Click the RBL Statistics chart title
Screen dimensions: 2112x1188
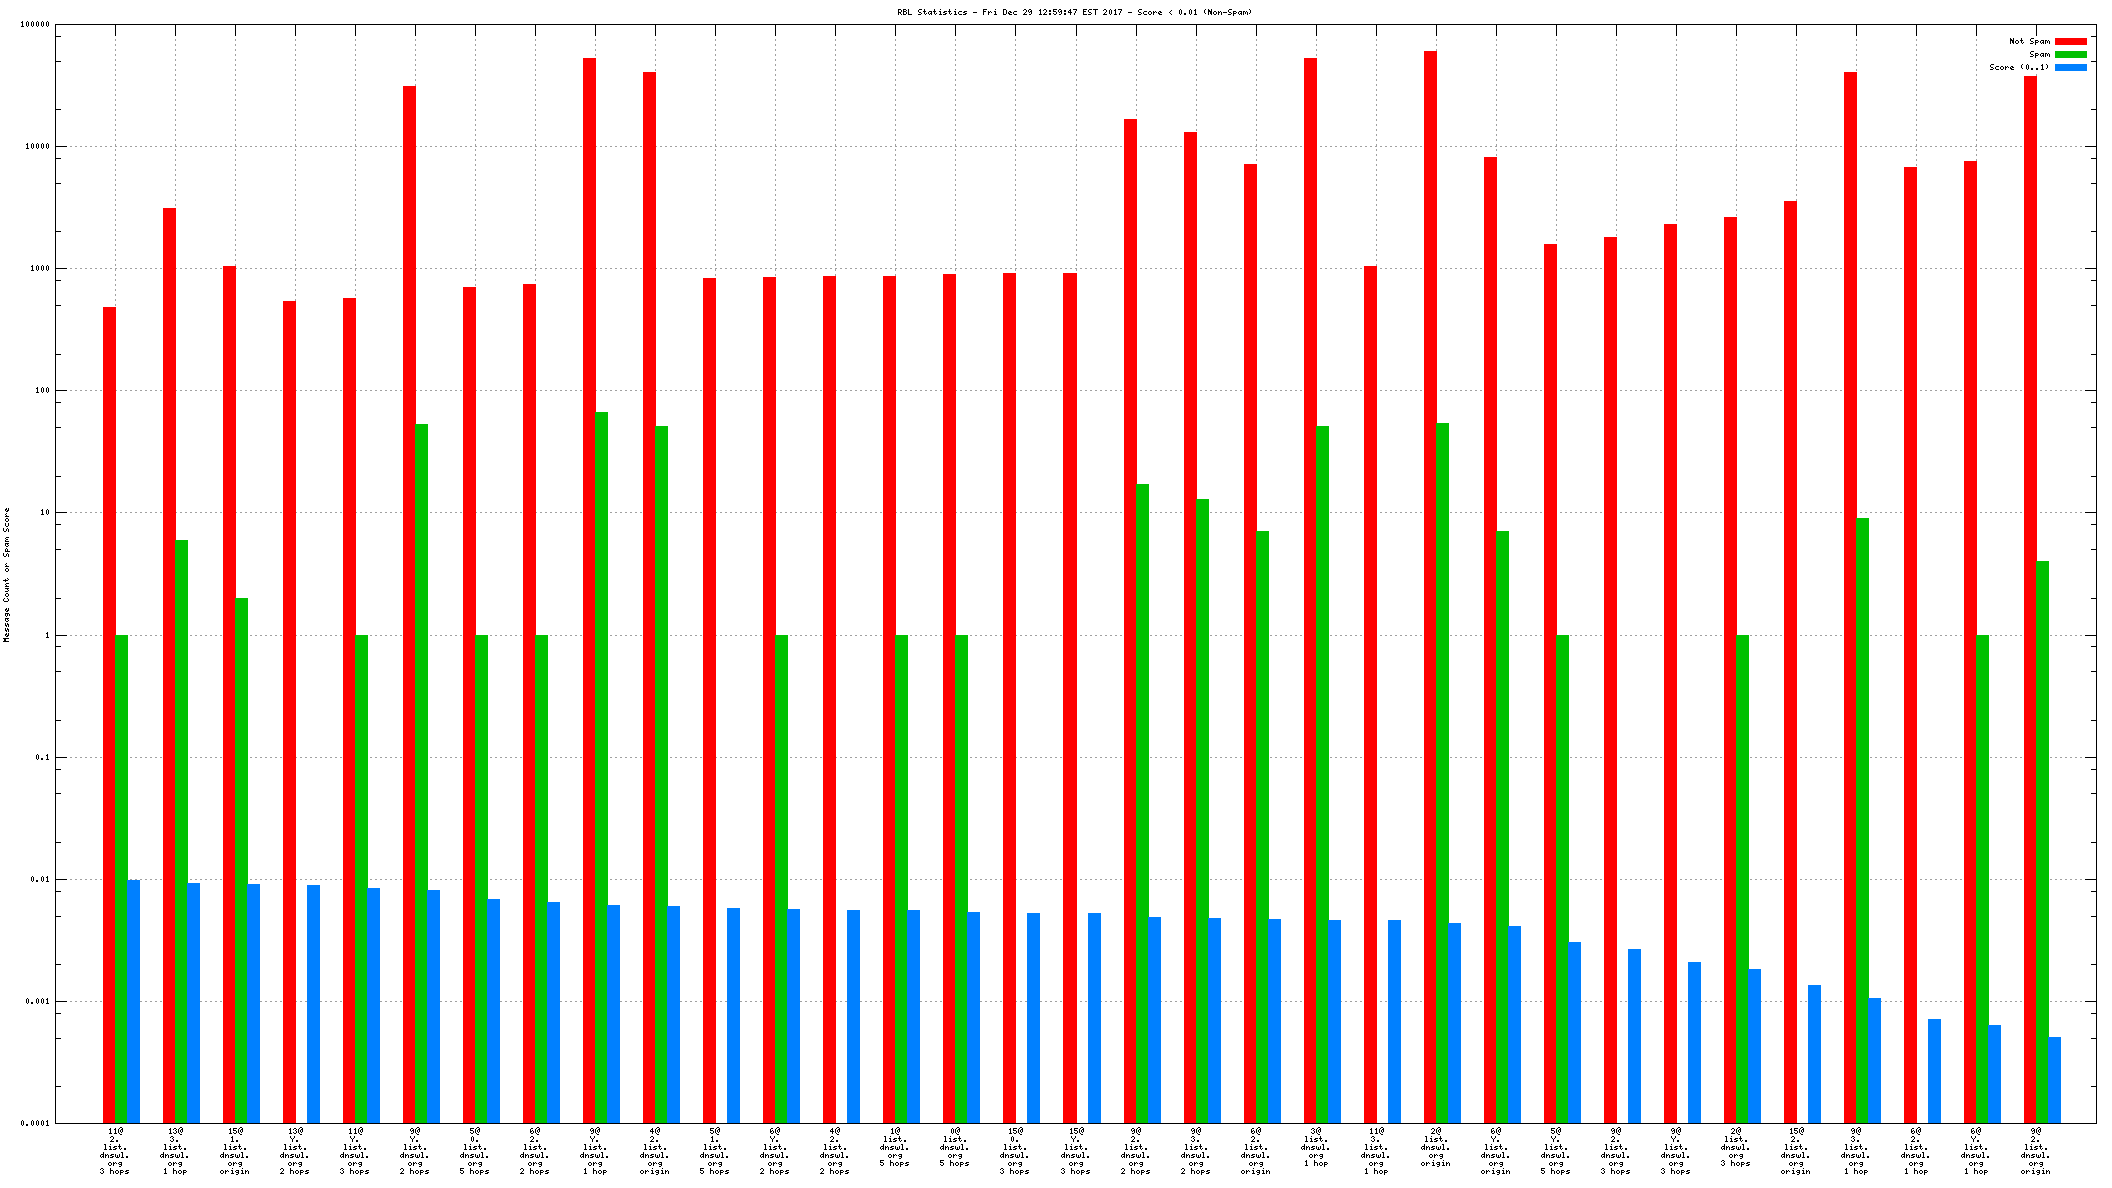(x=1073, y=12)
